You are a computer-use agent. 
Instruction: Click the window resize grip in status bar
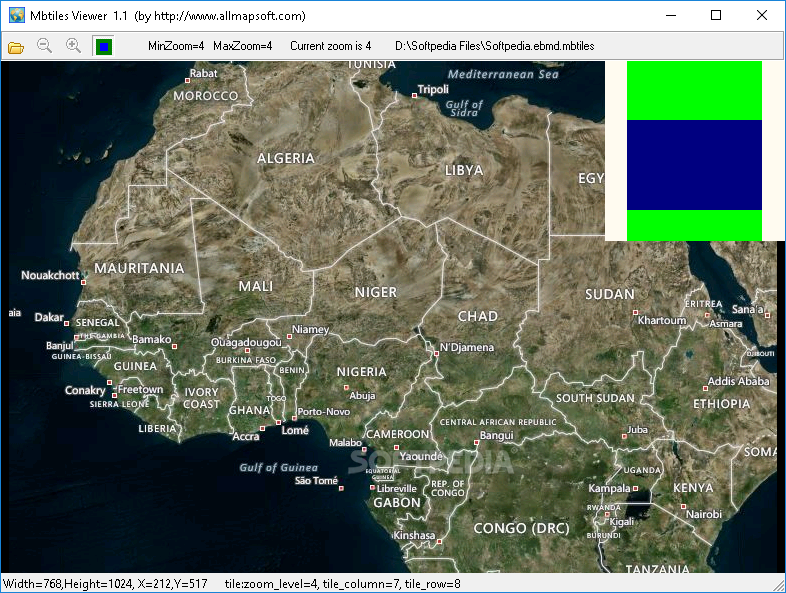(778, 585)
